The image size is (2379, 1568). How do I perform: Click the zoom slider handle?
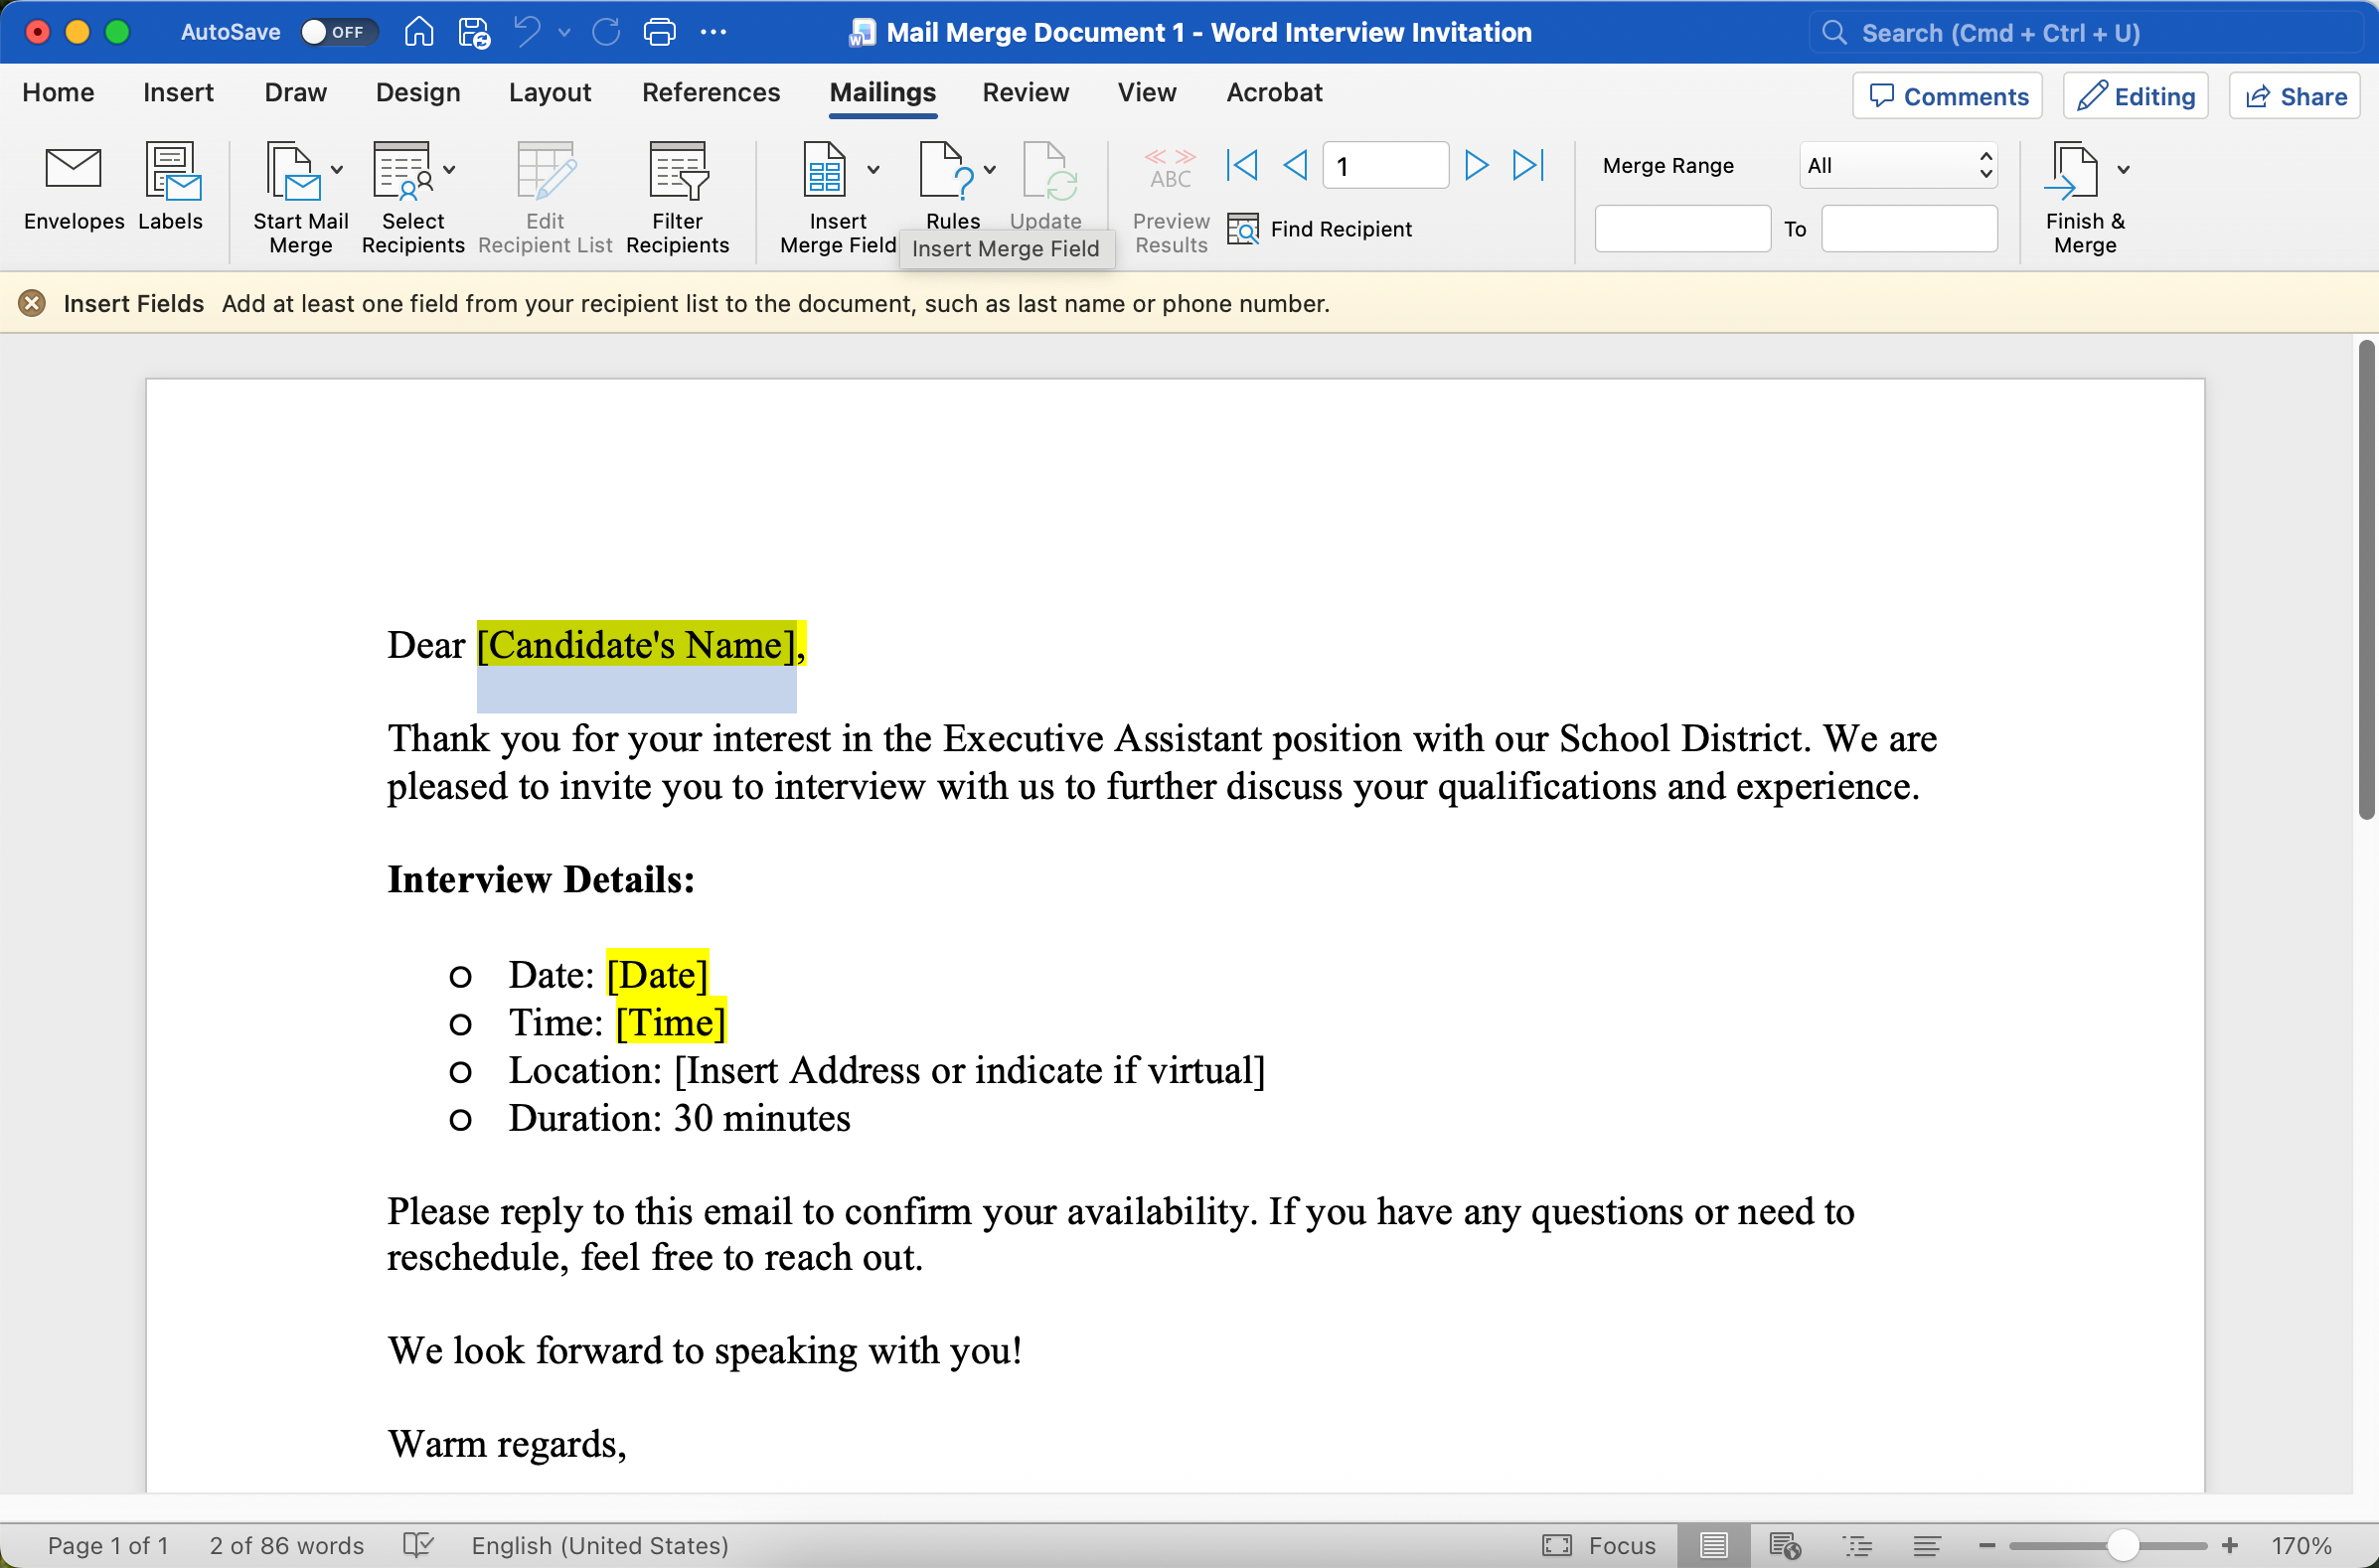tap(2122, 1545)
